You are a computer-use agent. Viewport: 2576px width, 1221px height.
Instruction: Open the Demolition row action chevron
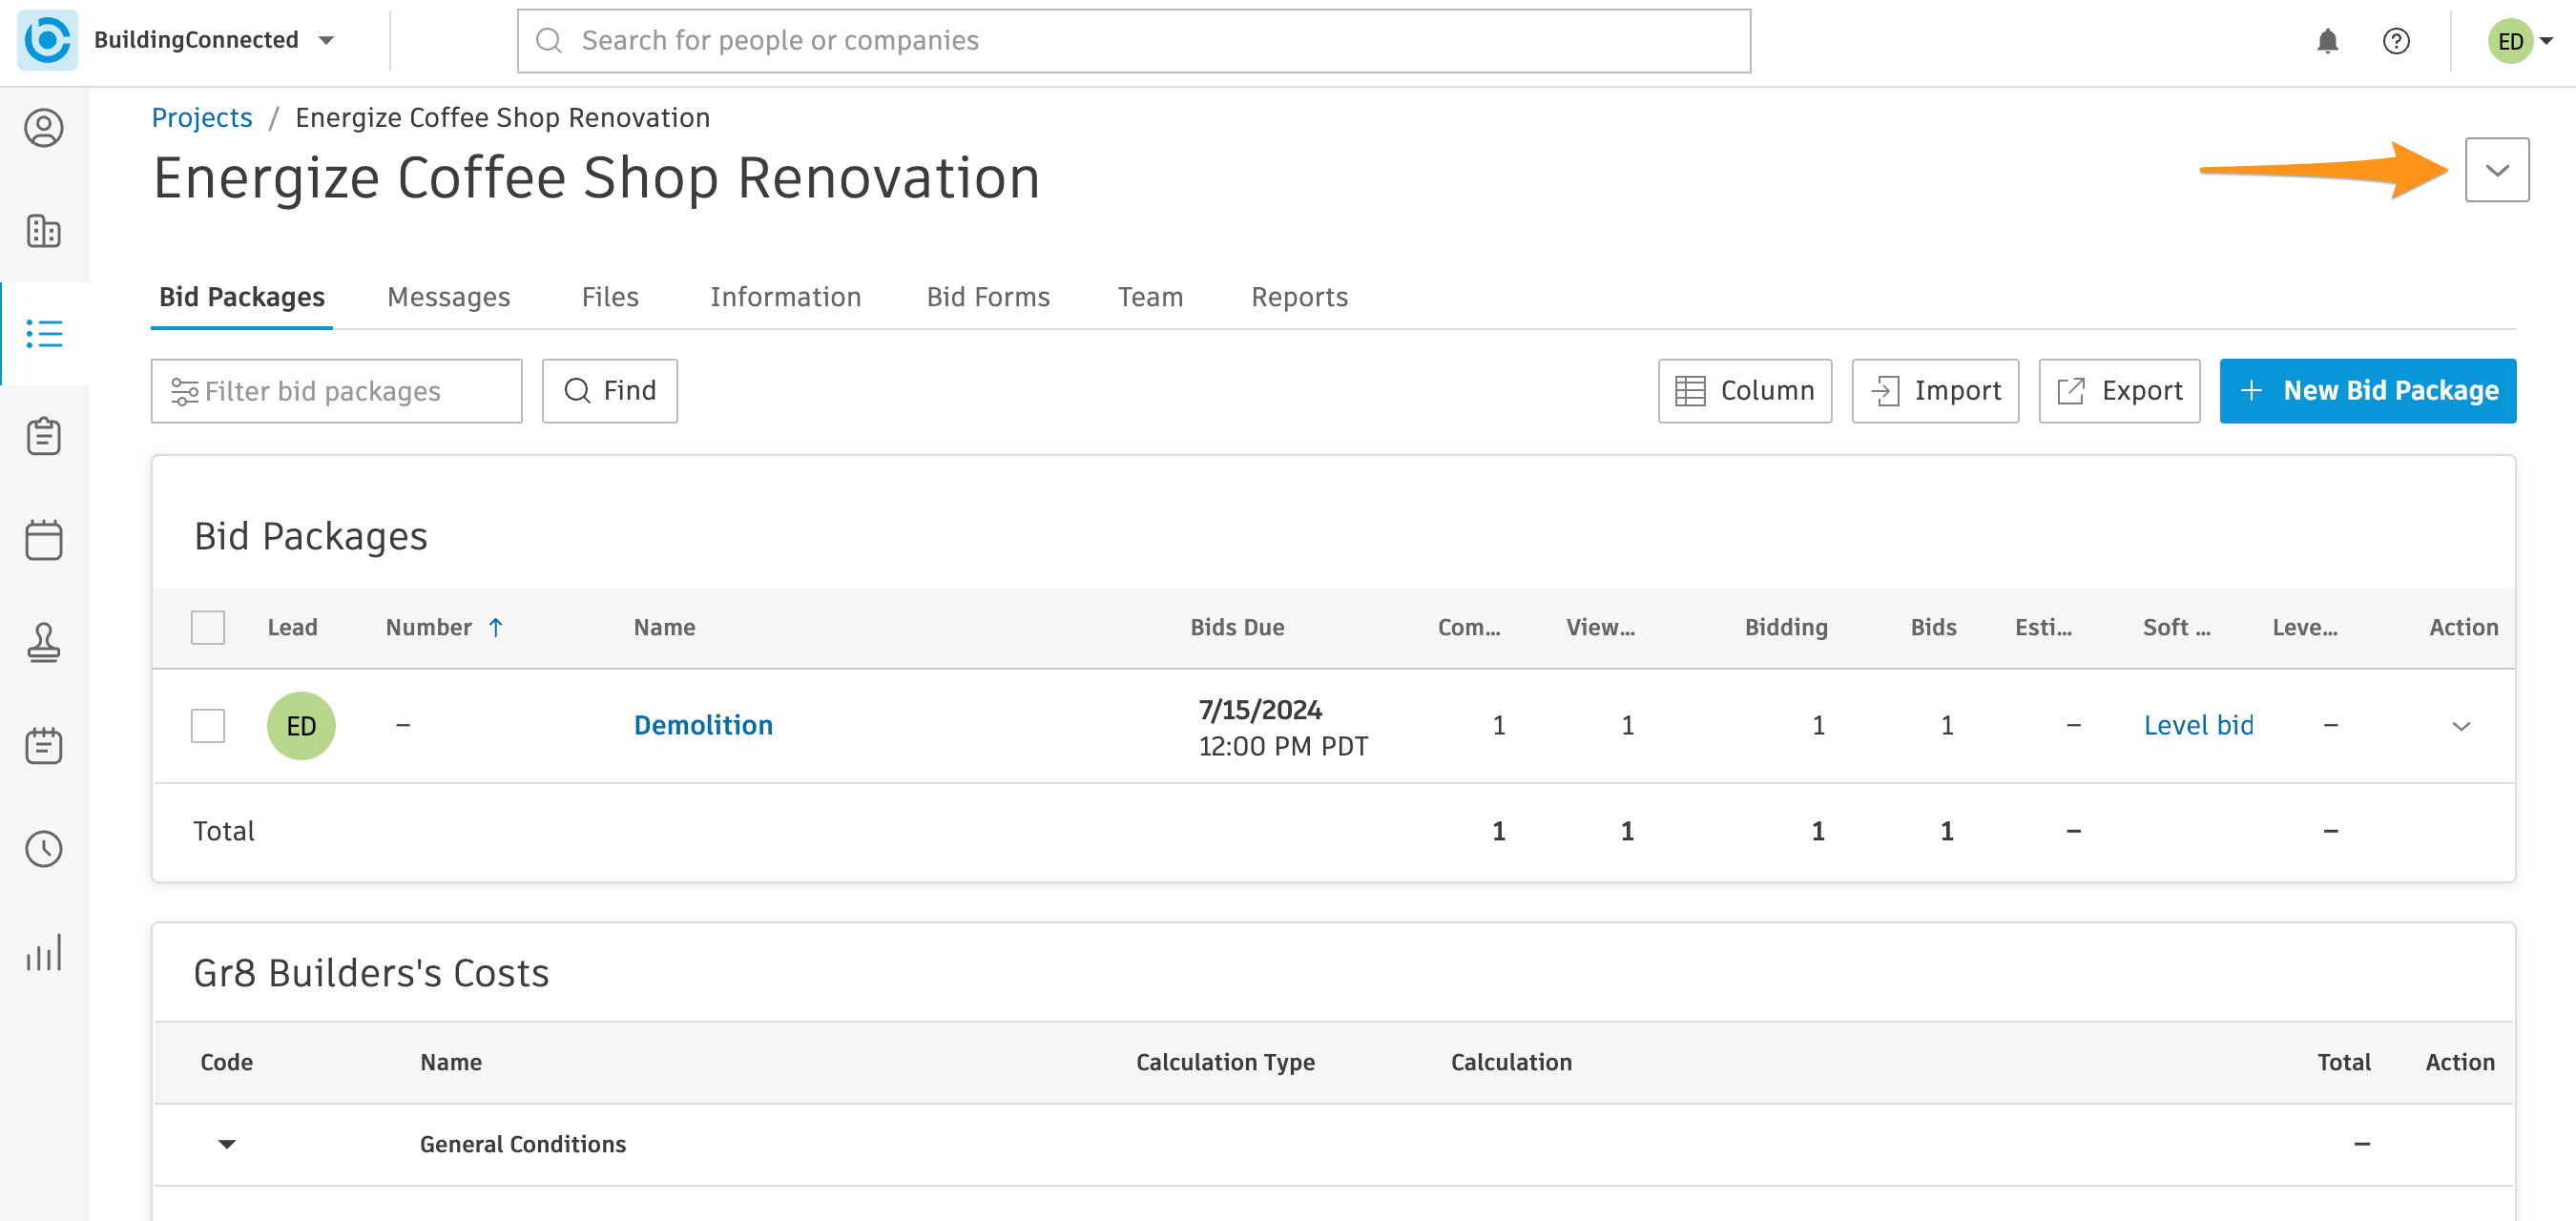[2461, 726]
